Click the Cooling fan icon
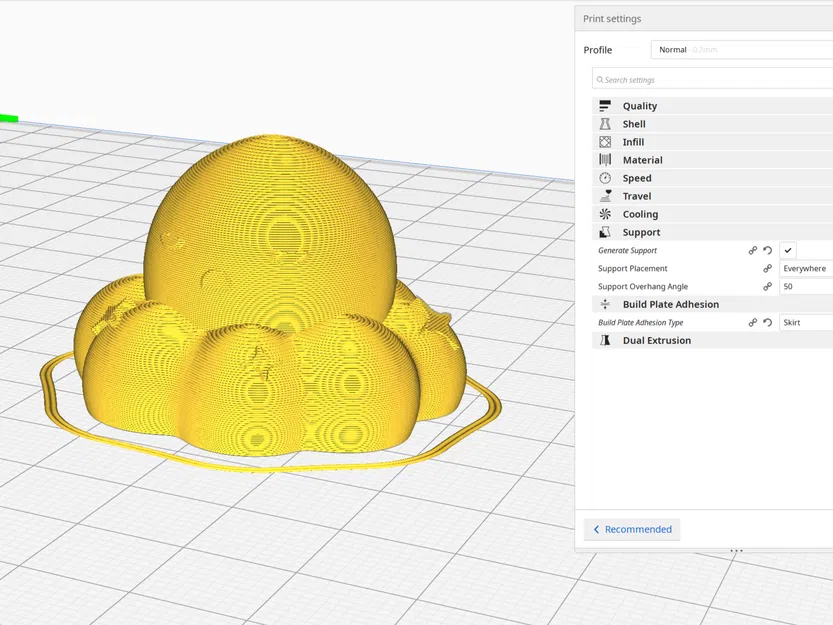Viewport: 833px width, 625px height. click(605, 214)
